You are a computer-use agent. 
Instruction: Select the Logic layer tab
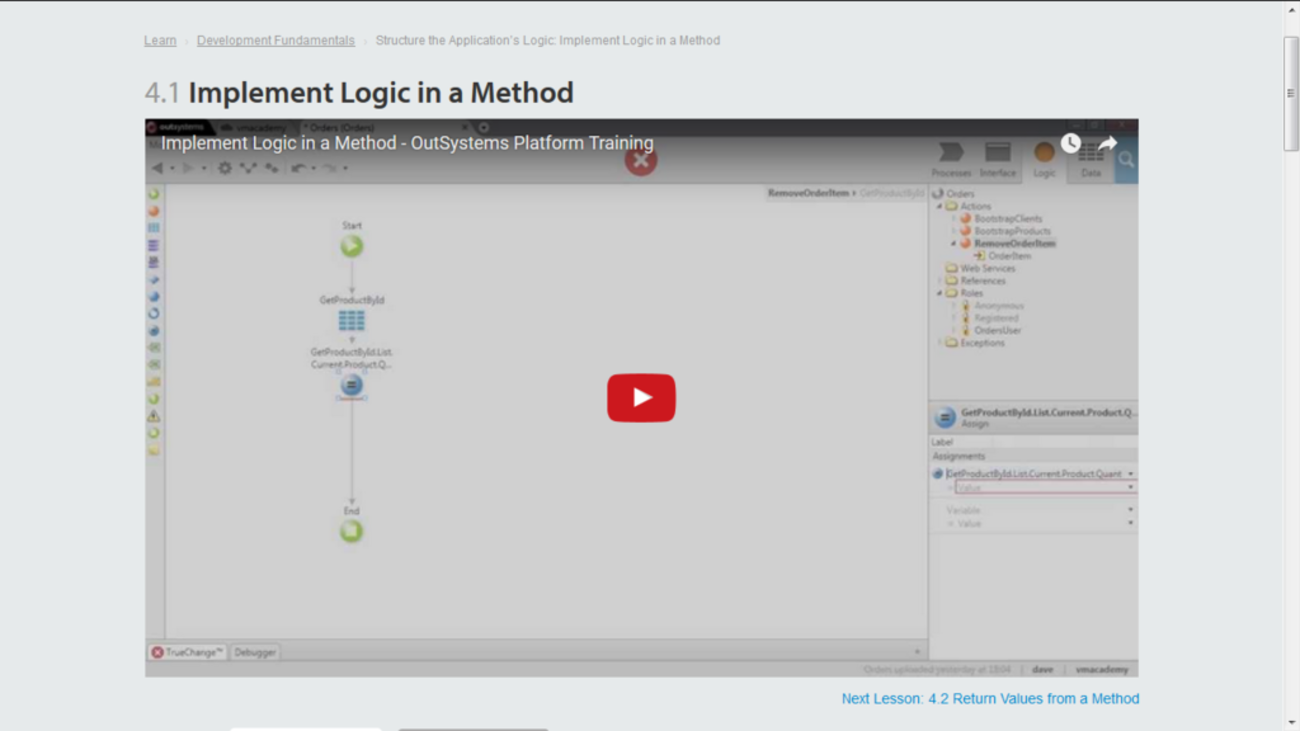[x=1044, y=159]
